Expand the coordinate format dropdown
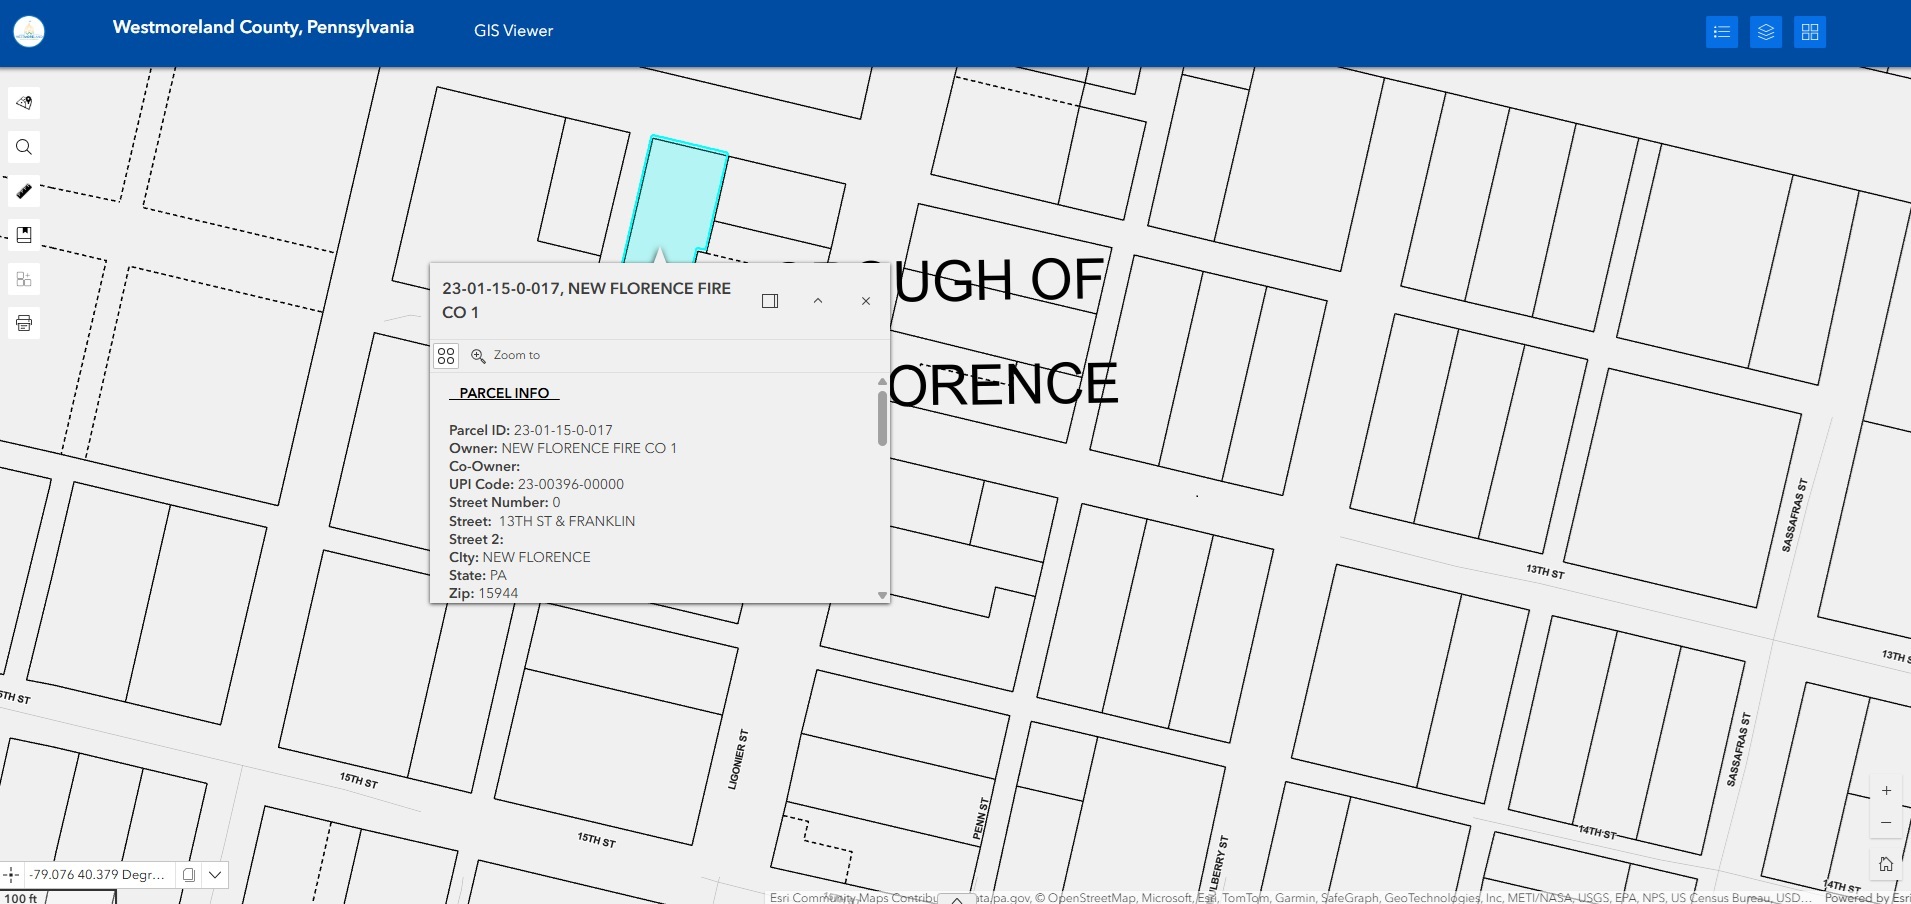Viewport: 1911px width, 904px height. tap(215, 875)
